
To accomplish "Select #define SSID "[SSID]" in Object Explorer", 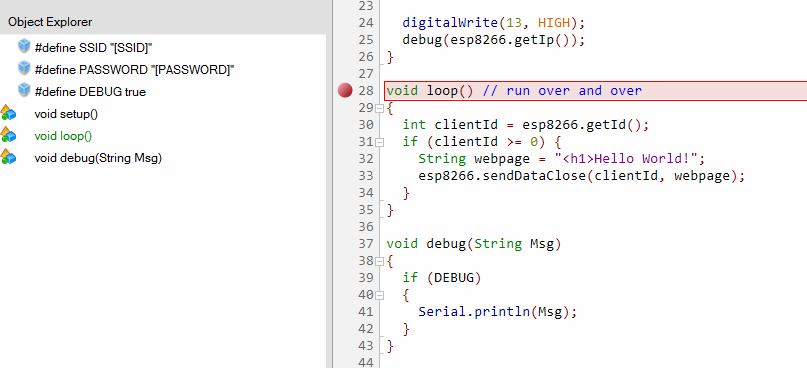I will pos(93,48).
